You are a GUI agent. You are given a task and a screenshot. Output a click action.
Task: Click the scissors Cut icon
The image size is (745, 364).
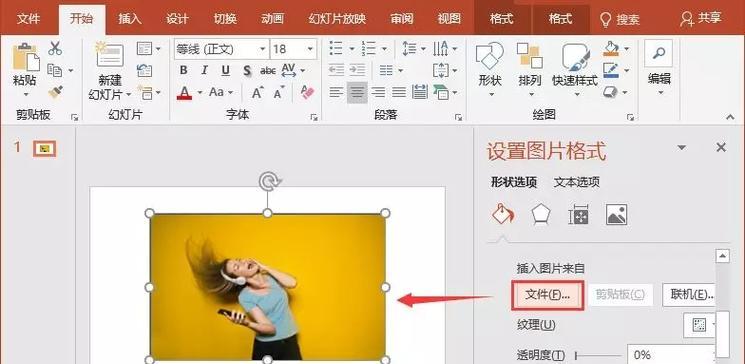pyautogui.click(x=55, y=48)
